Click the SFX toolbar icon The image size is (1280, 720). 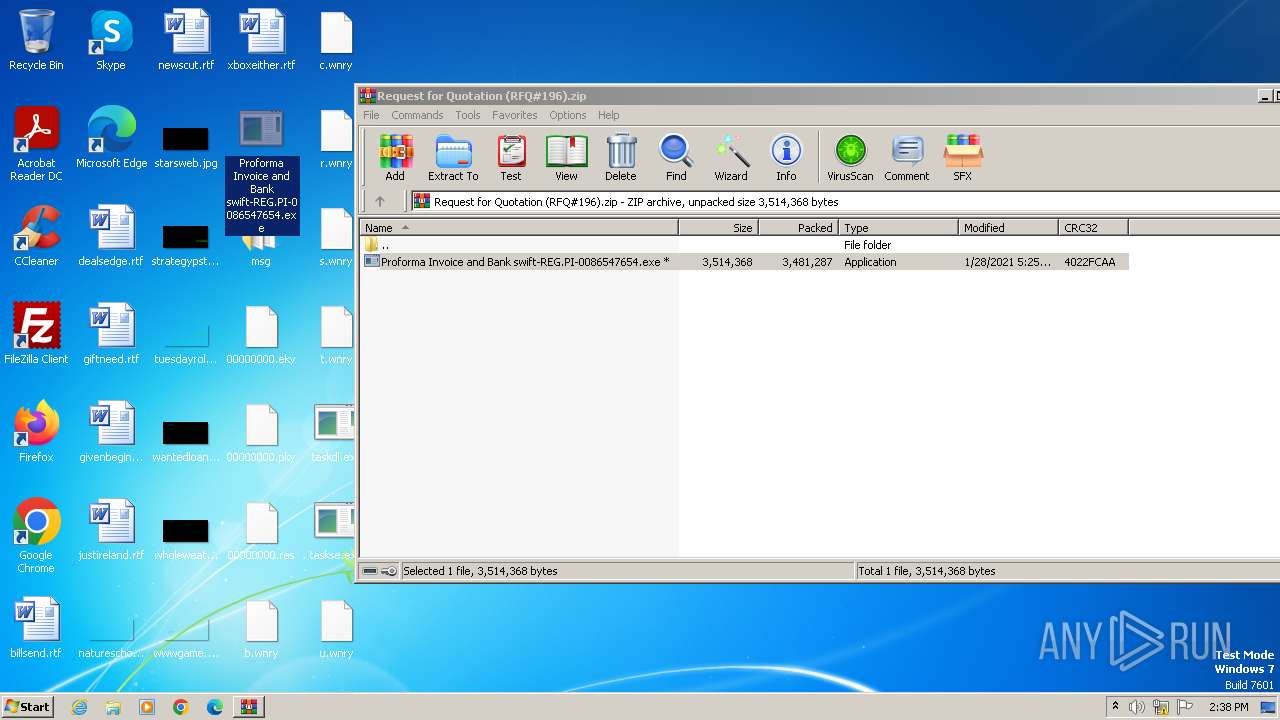963,158
